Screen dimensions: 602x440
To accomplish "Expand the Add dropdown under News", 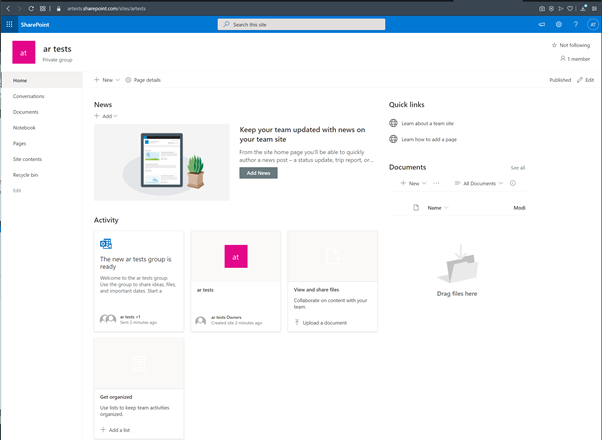I will point(106,116).
